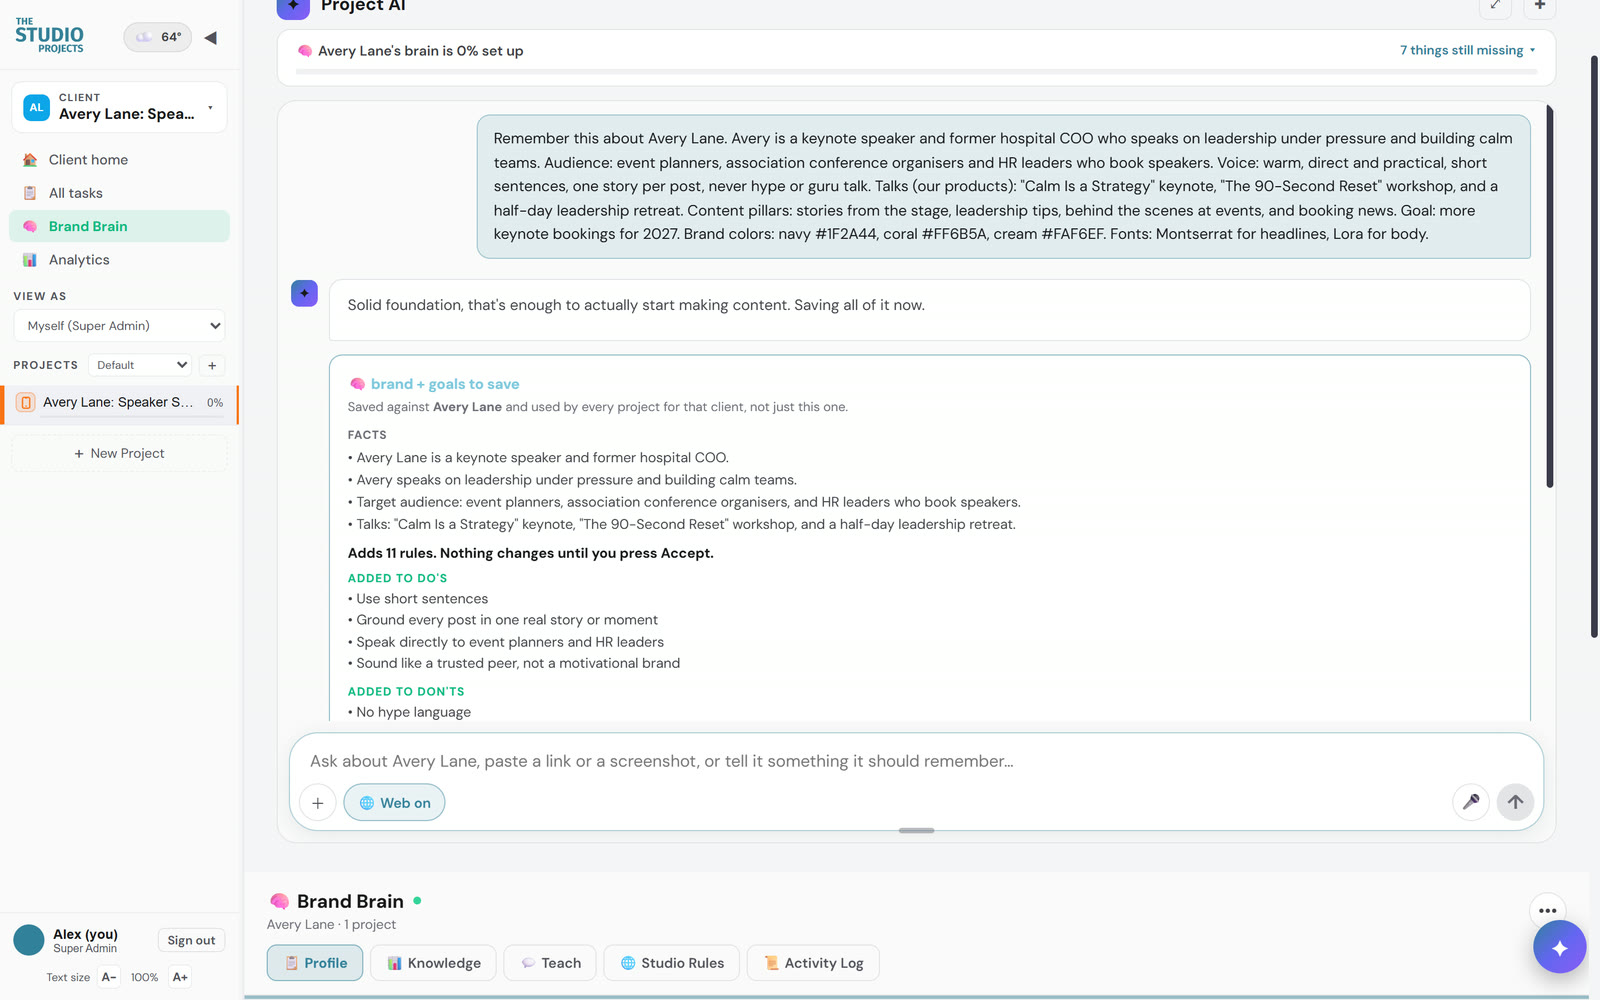Open The Studio Projects logo
Viewport: 1600px width, 1000px height.
(x=49, y=35)
